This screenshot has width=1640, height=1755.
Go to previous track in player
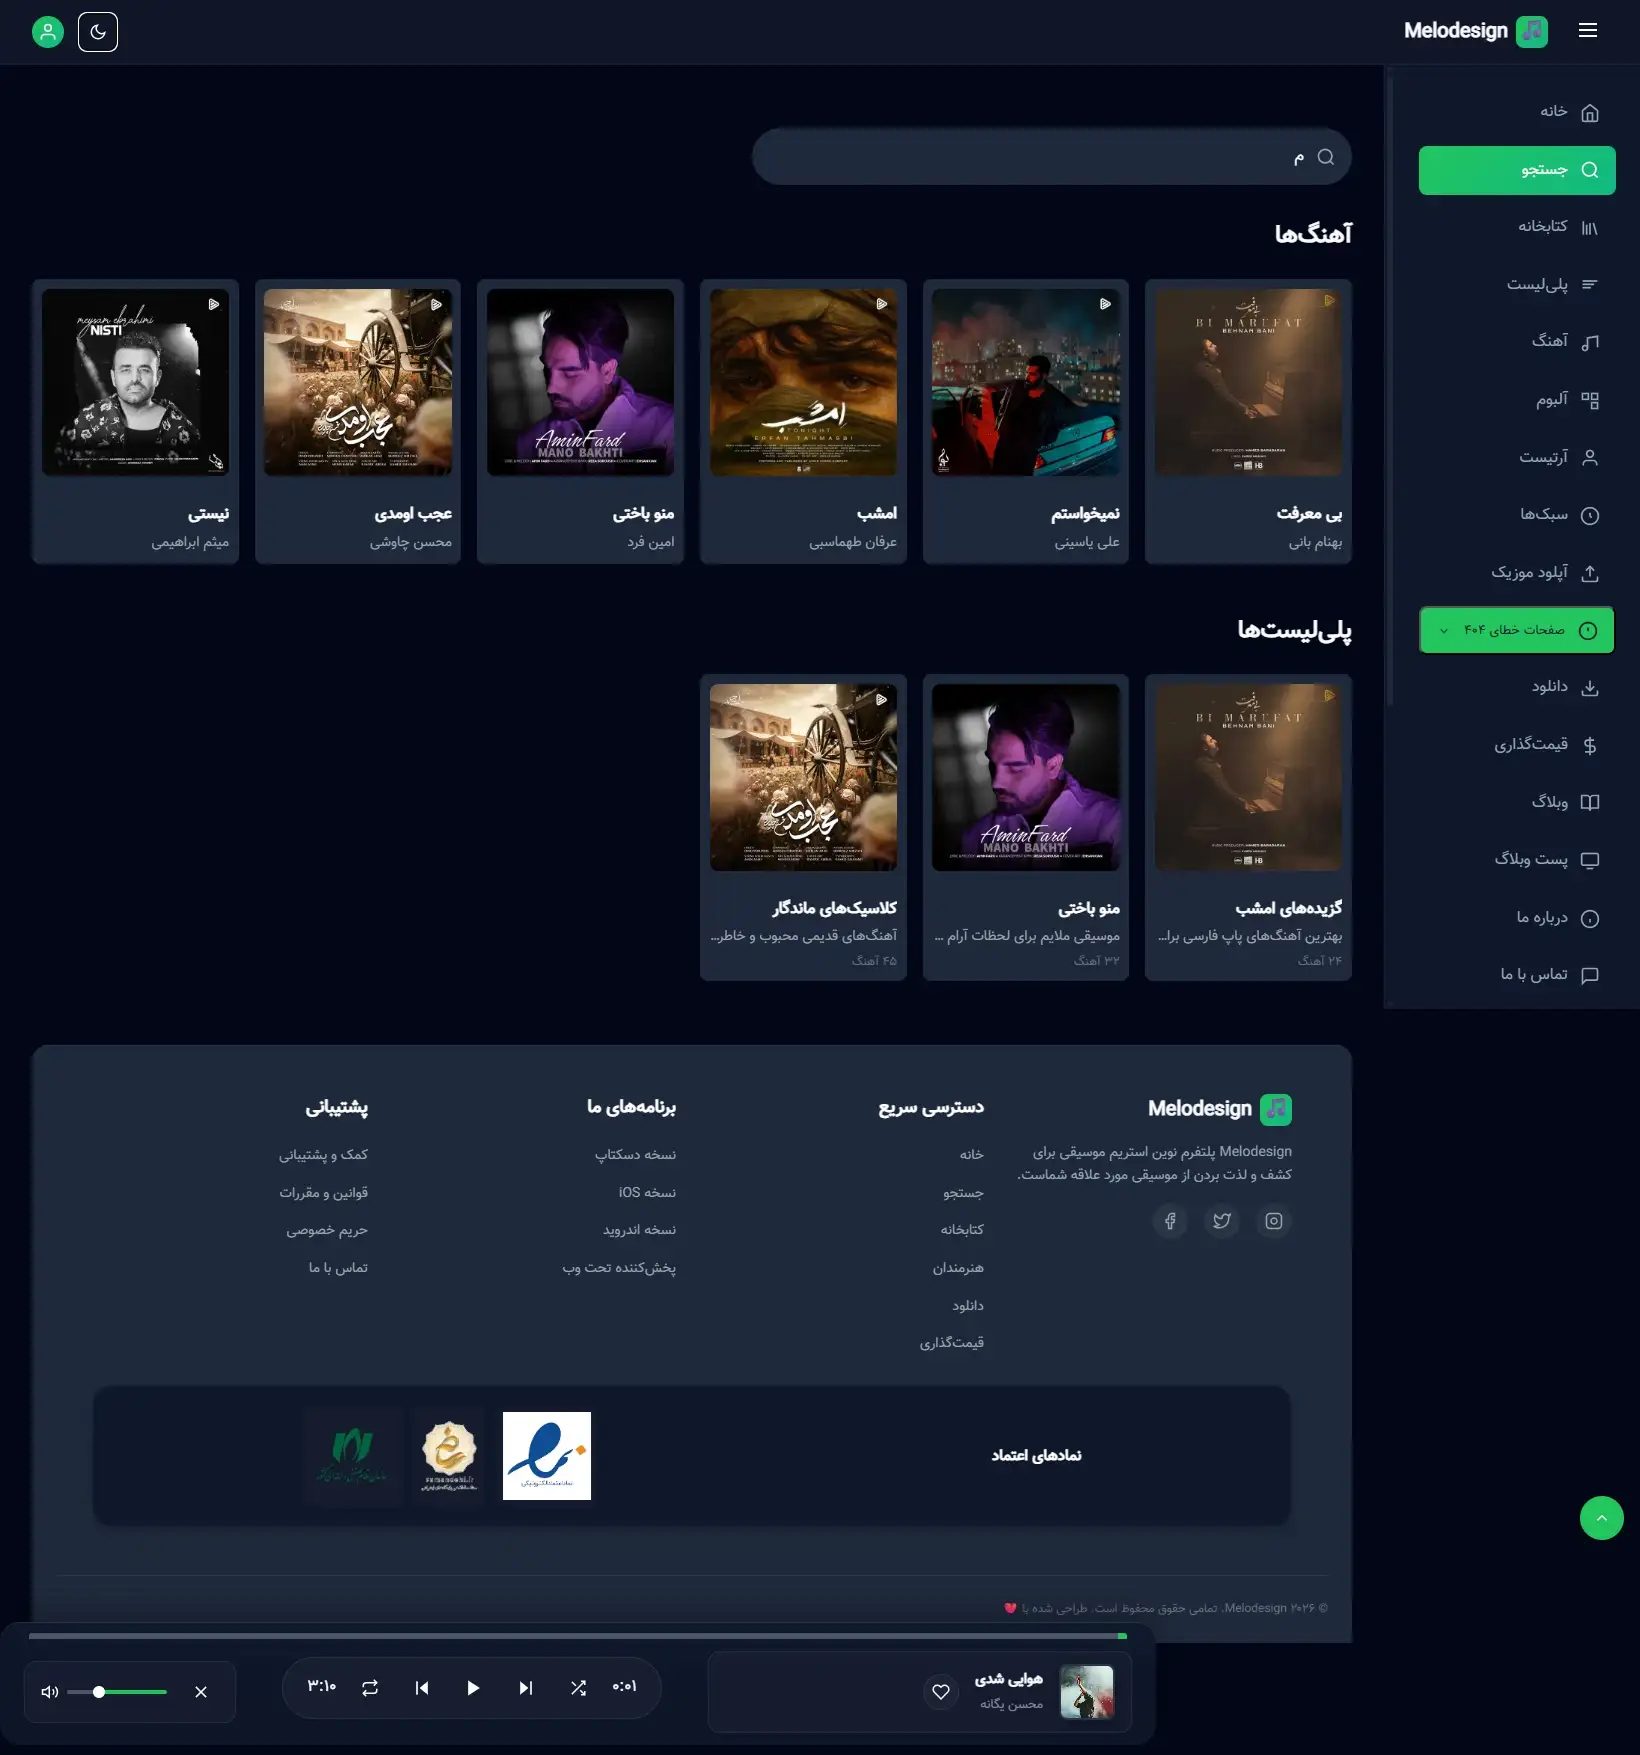tap(422, 1688)
